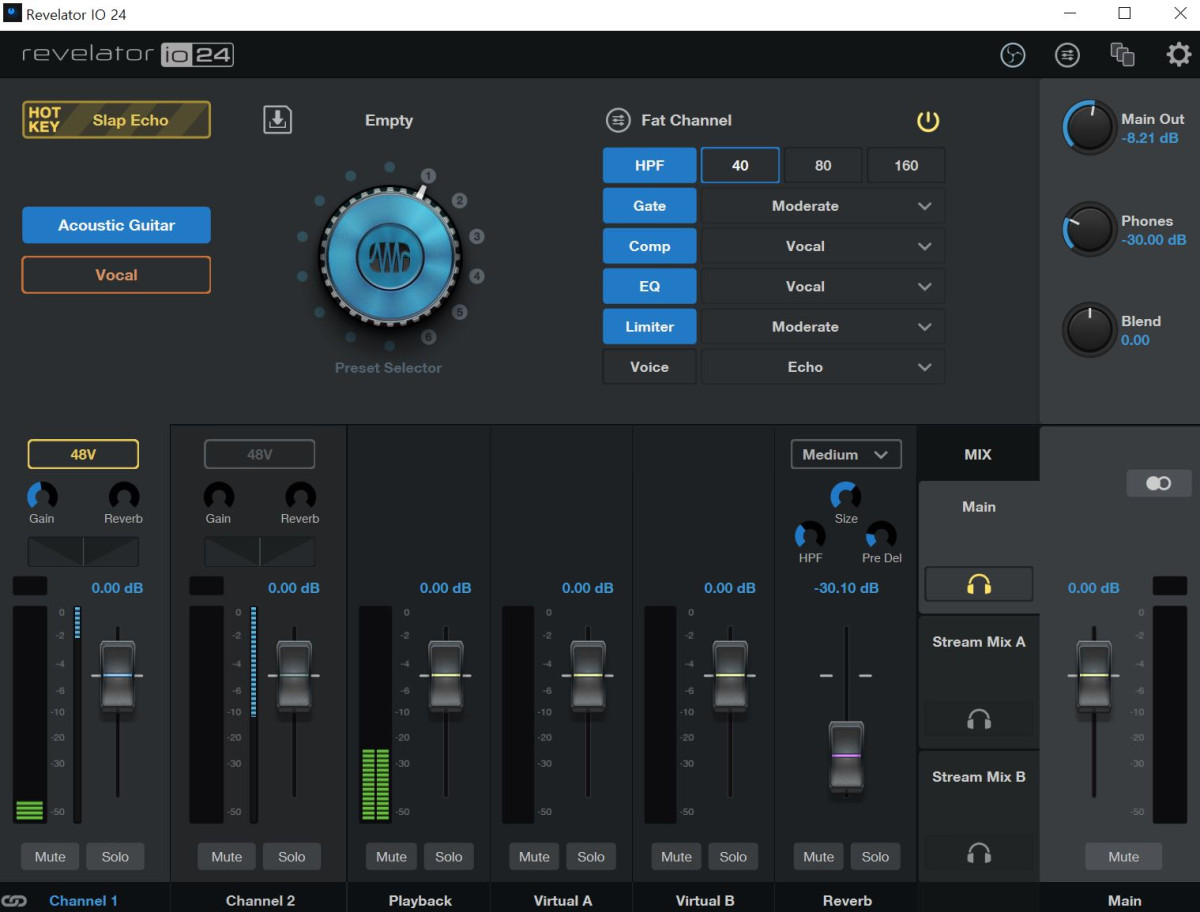1200x912 pixels.
Task: Toggle the Limiter processor button
Action: point(650,327)
